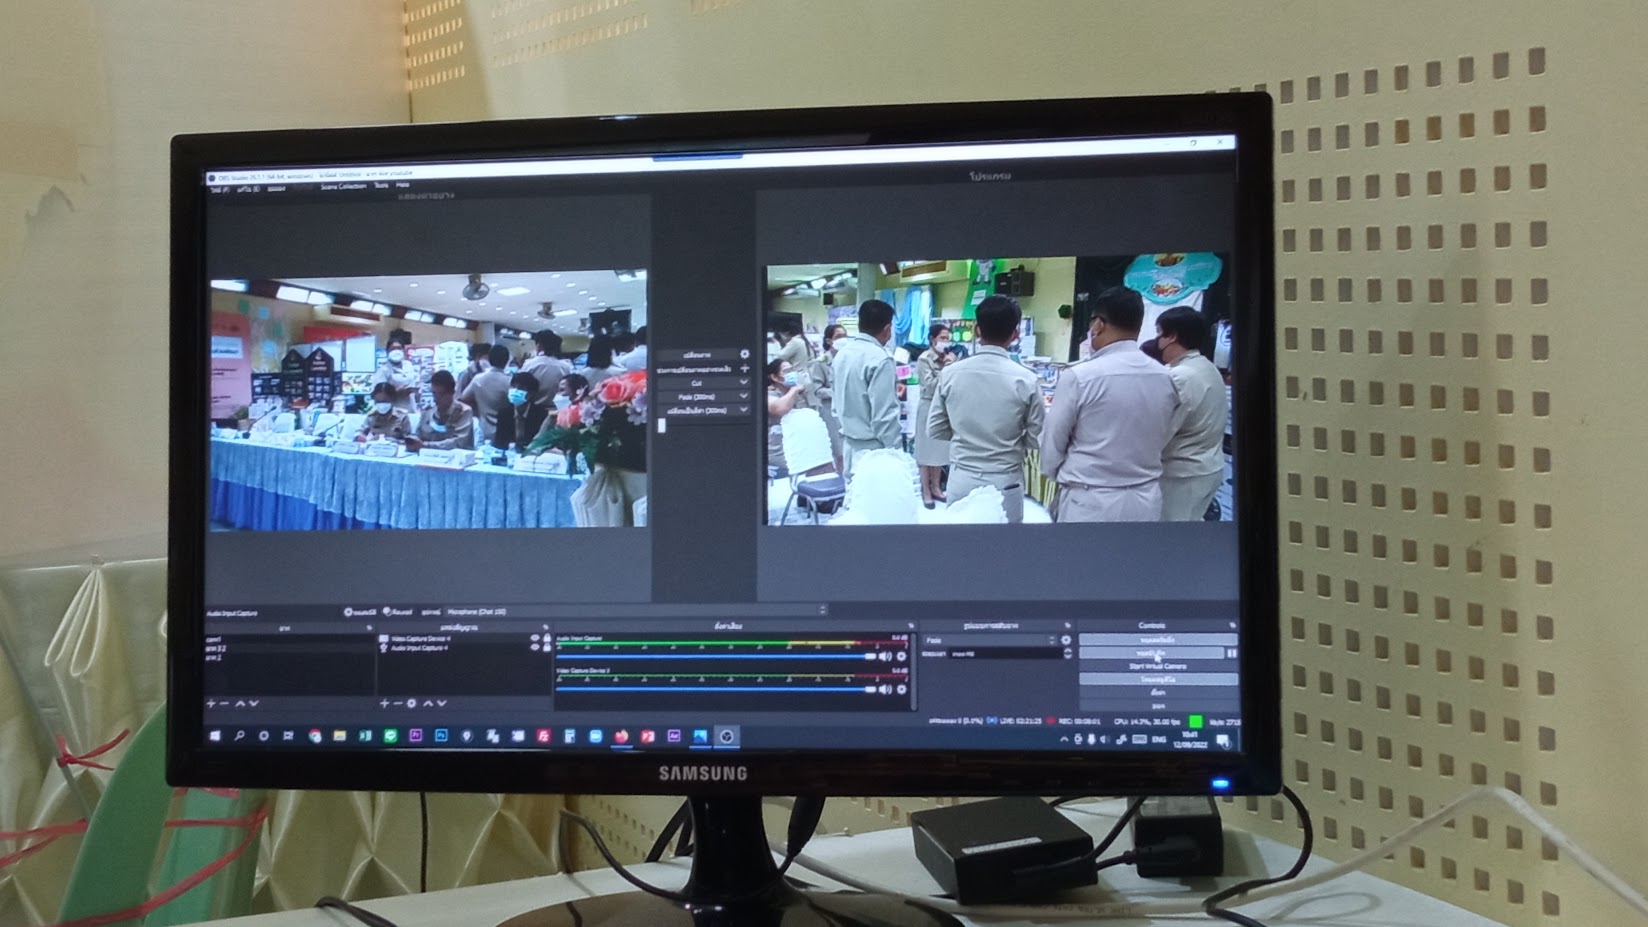This screenshot has width=1648, height=927.
Task: Toggle visibility of Video Capture Device 4 source
Action: 535,639
